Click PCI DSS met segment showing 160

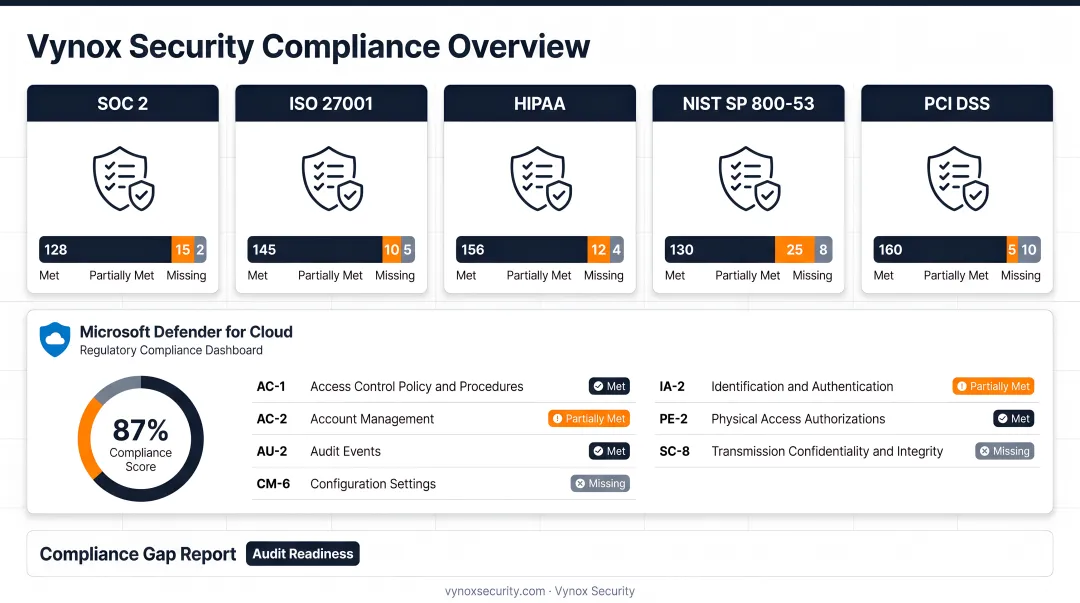click(940, 249)
